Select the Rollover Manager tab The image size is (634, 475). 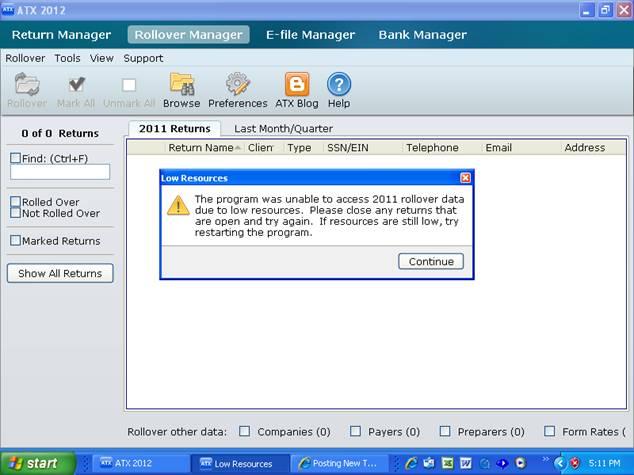[188, 35]
